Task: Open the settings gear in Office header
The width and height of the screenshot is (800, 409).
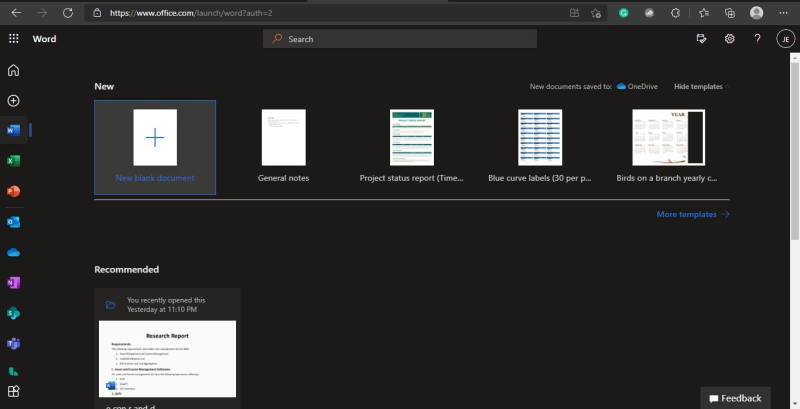Action: click(730, 39)
